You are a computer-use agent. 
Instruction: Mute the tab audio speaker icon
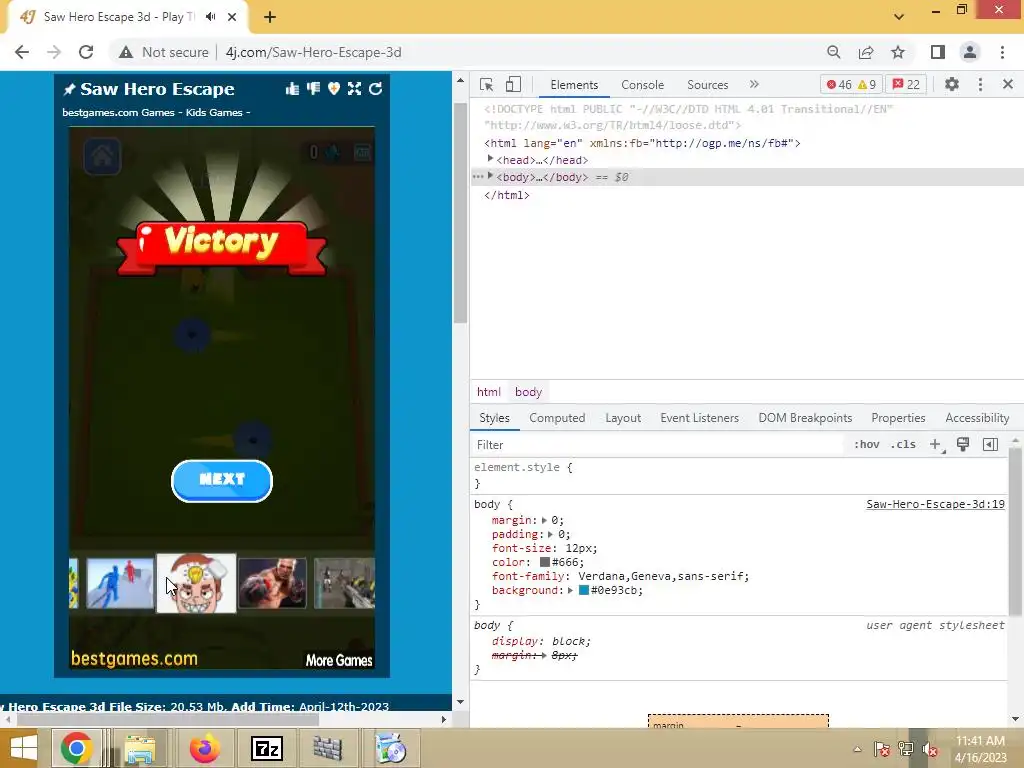(x=210, y=17)
